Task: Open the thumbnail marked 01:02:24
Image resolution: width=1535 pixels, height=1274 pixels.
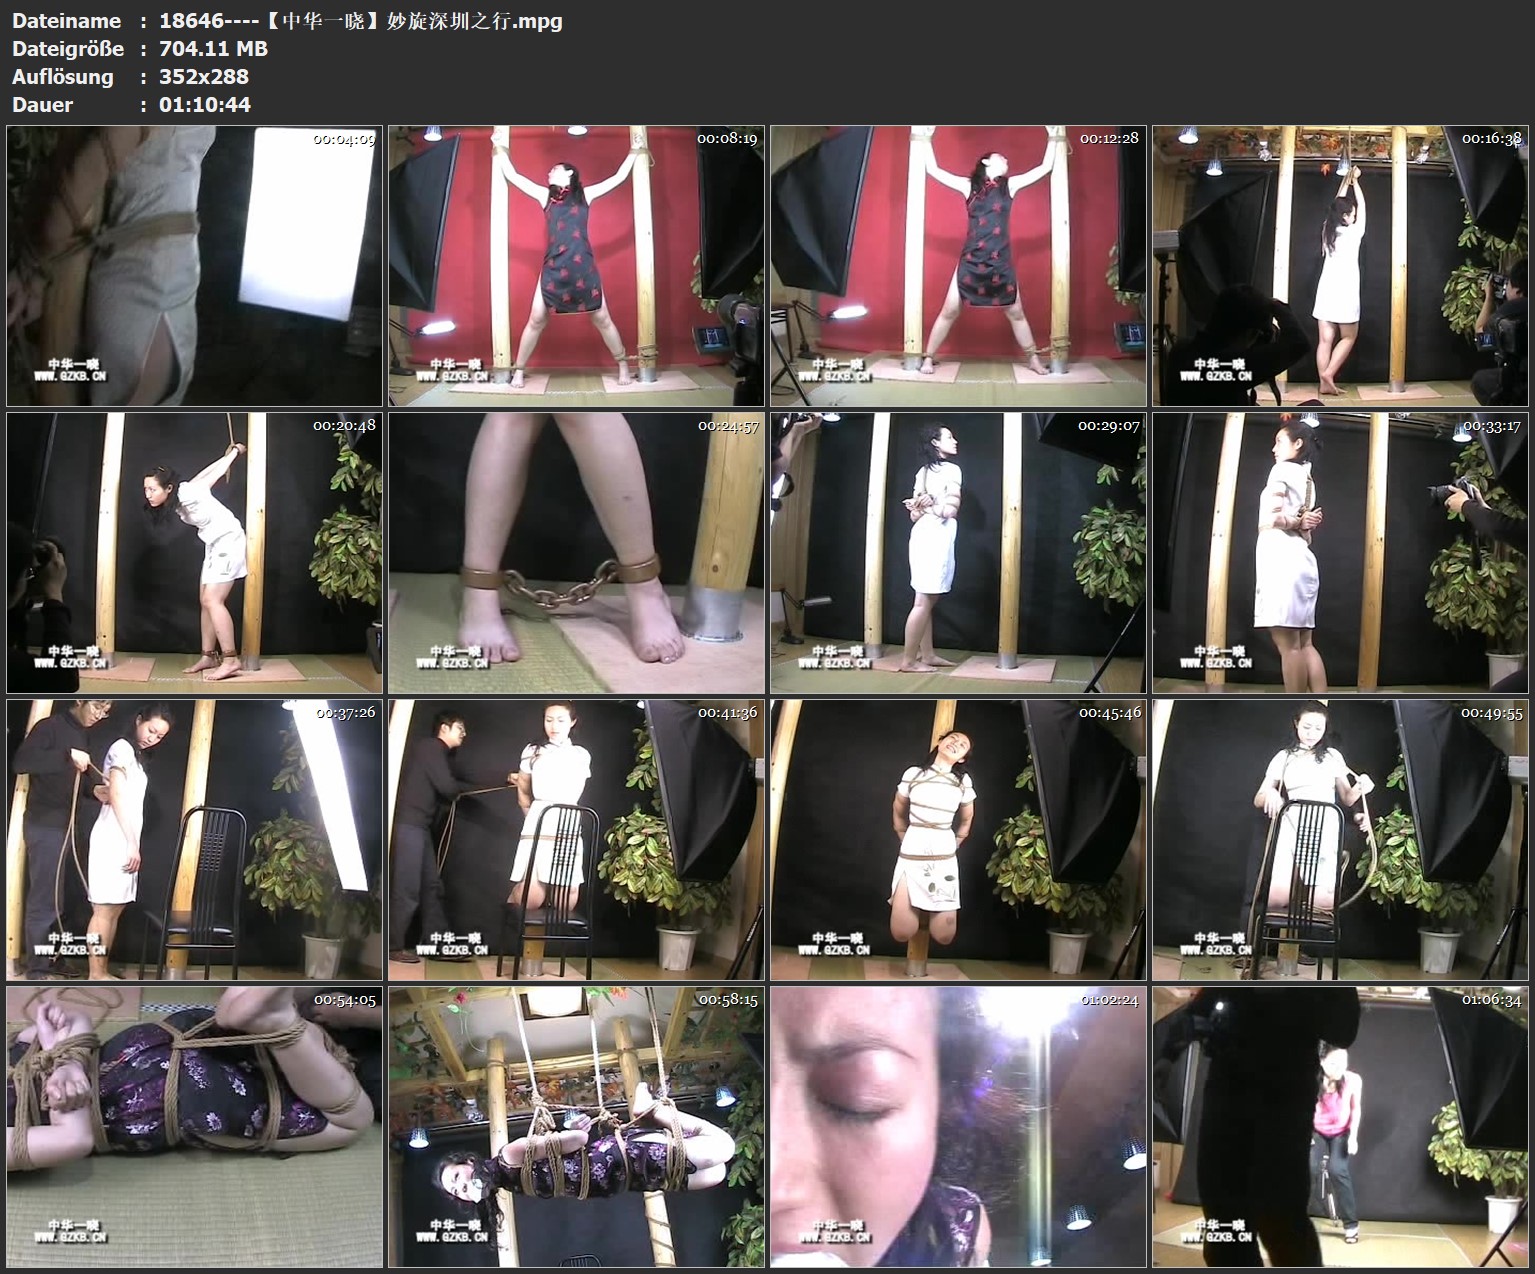Action: point(958,1127)
